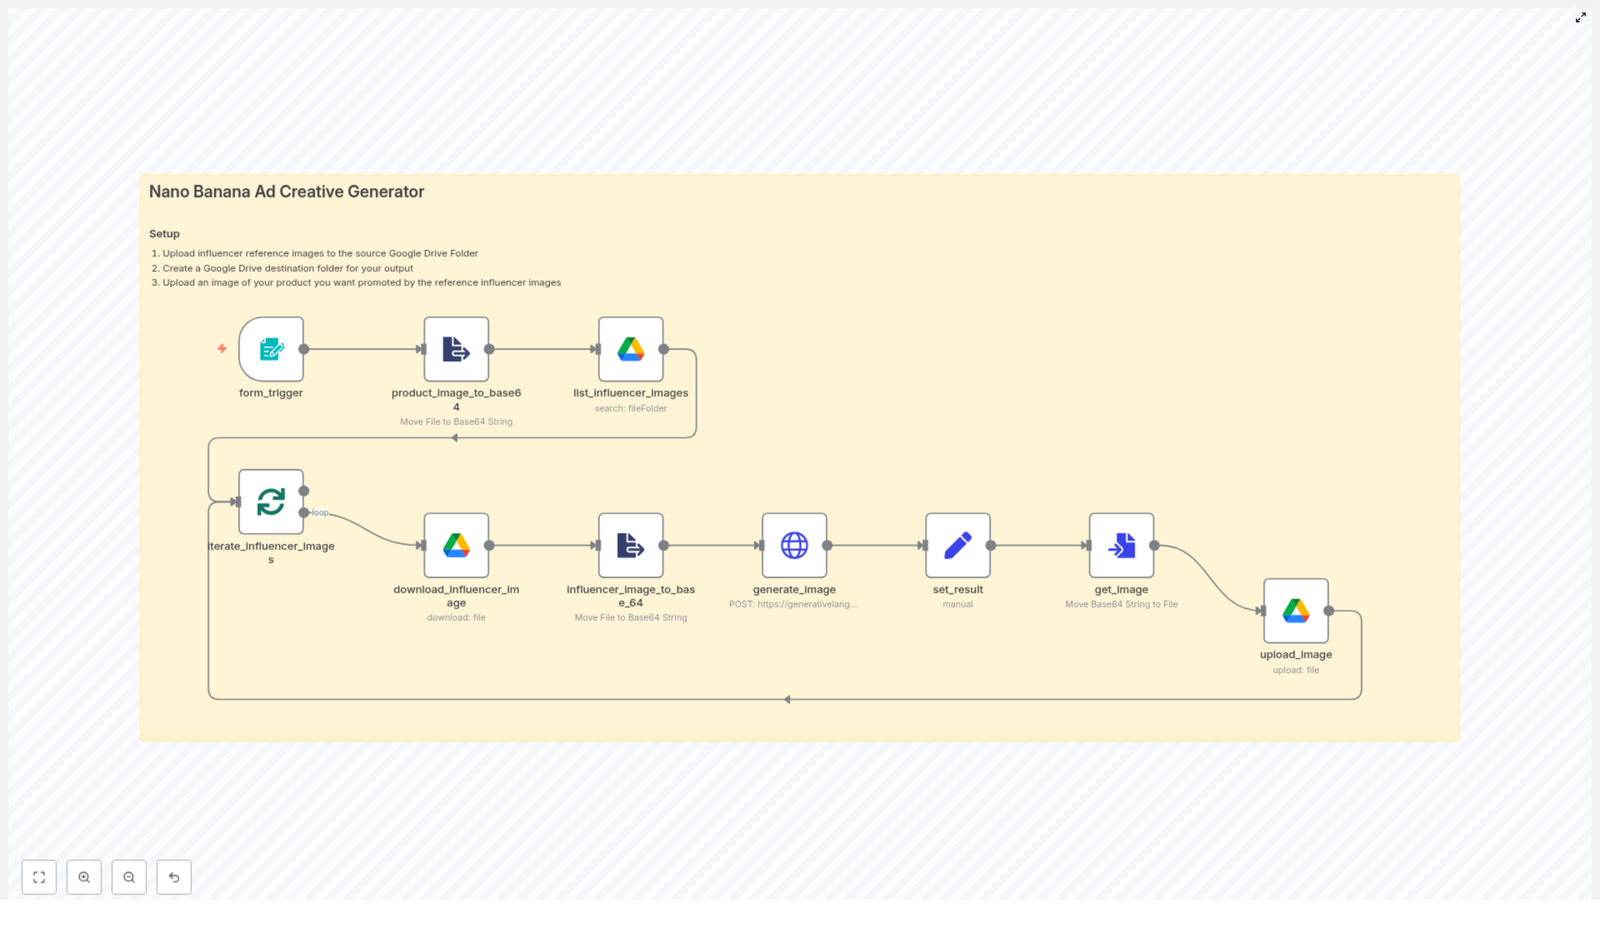1600x938 pixels.
Task: Click the red lightning trigger indicator
Action: click(222, 349)
